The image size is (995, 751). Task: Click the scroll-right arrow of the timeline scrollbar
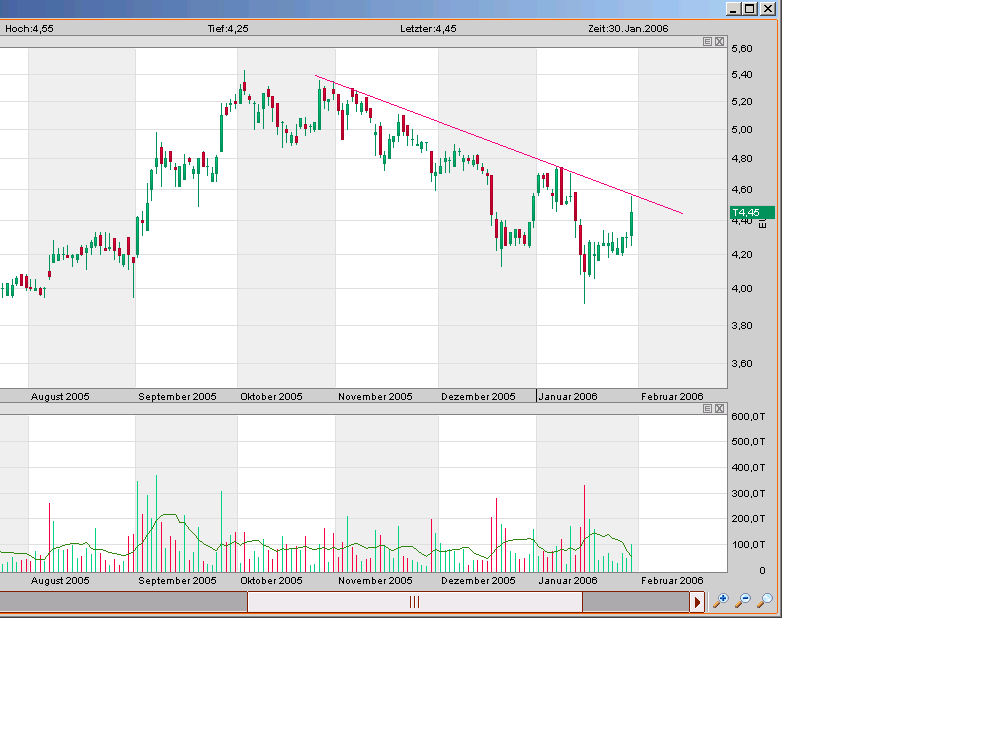(697, 602)
